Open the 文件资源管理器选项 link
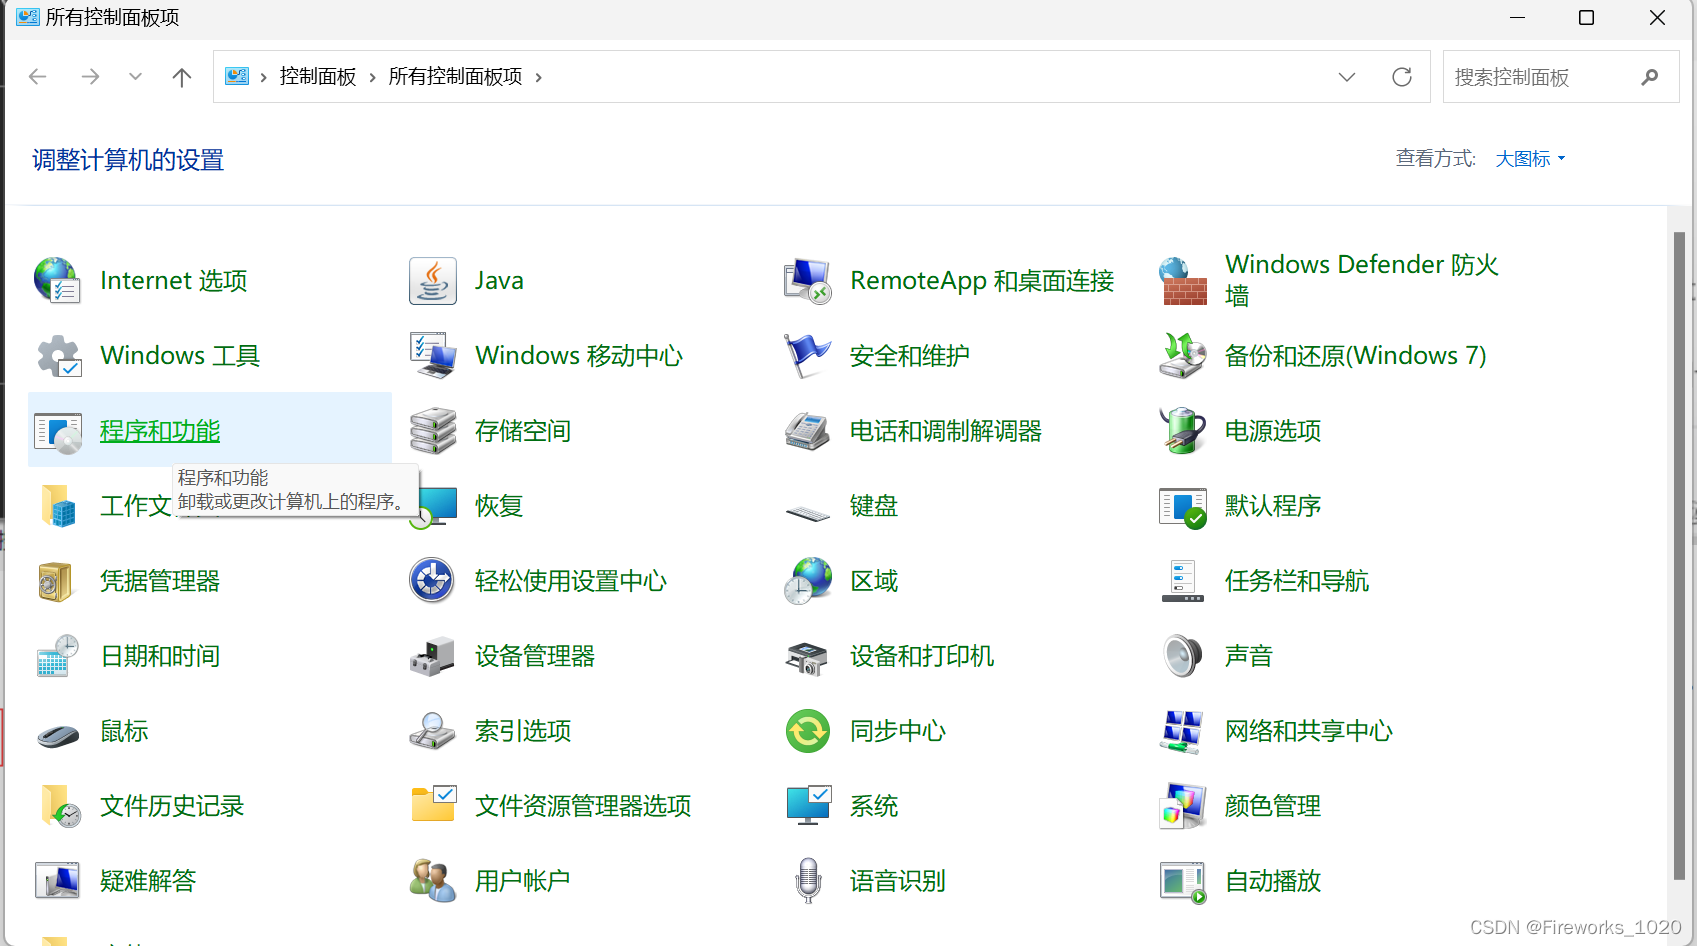This screenshot has height=946, width=1697. point(583,806)
